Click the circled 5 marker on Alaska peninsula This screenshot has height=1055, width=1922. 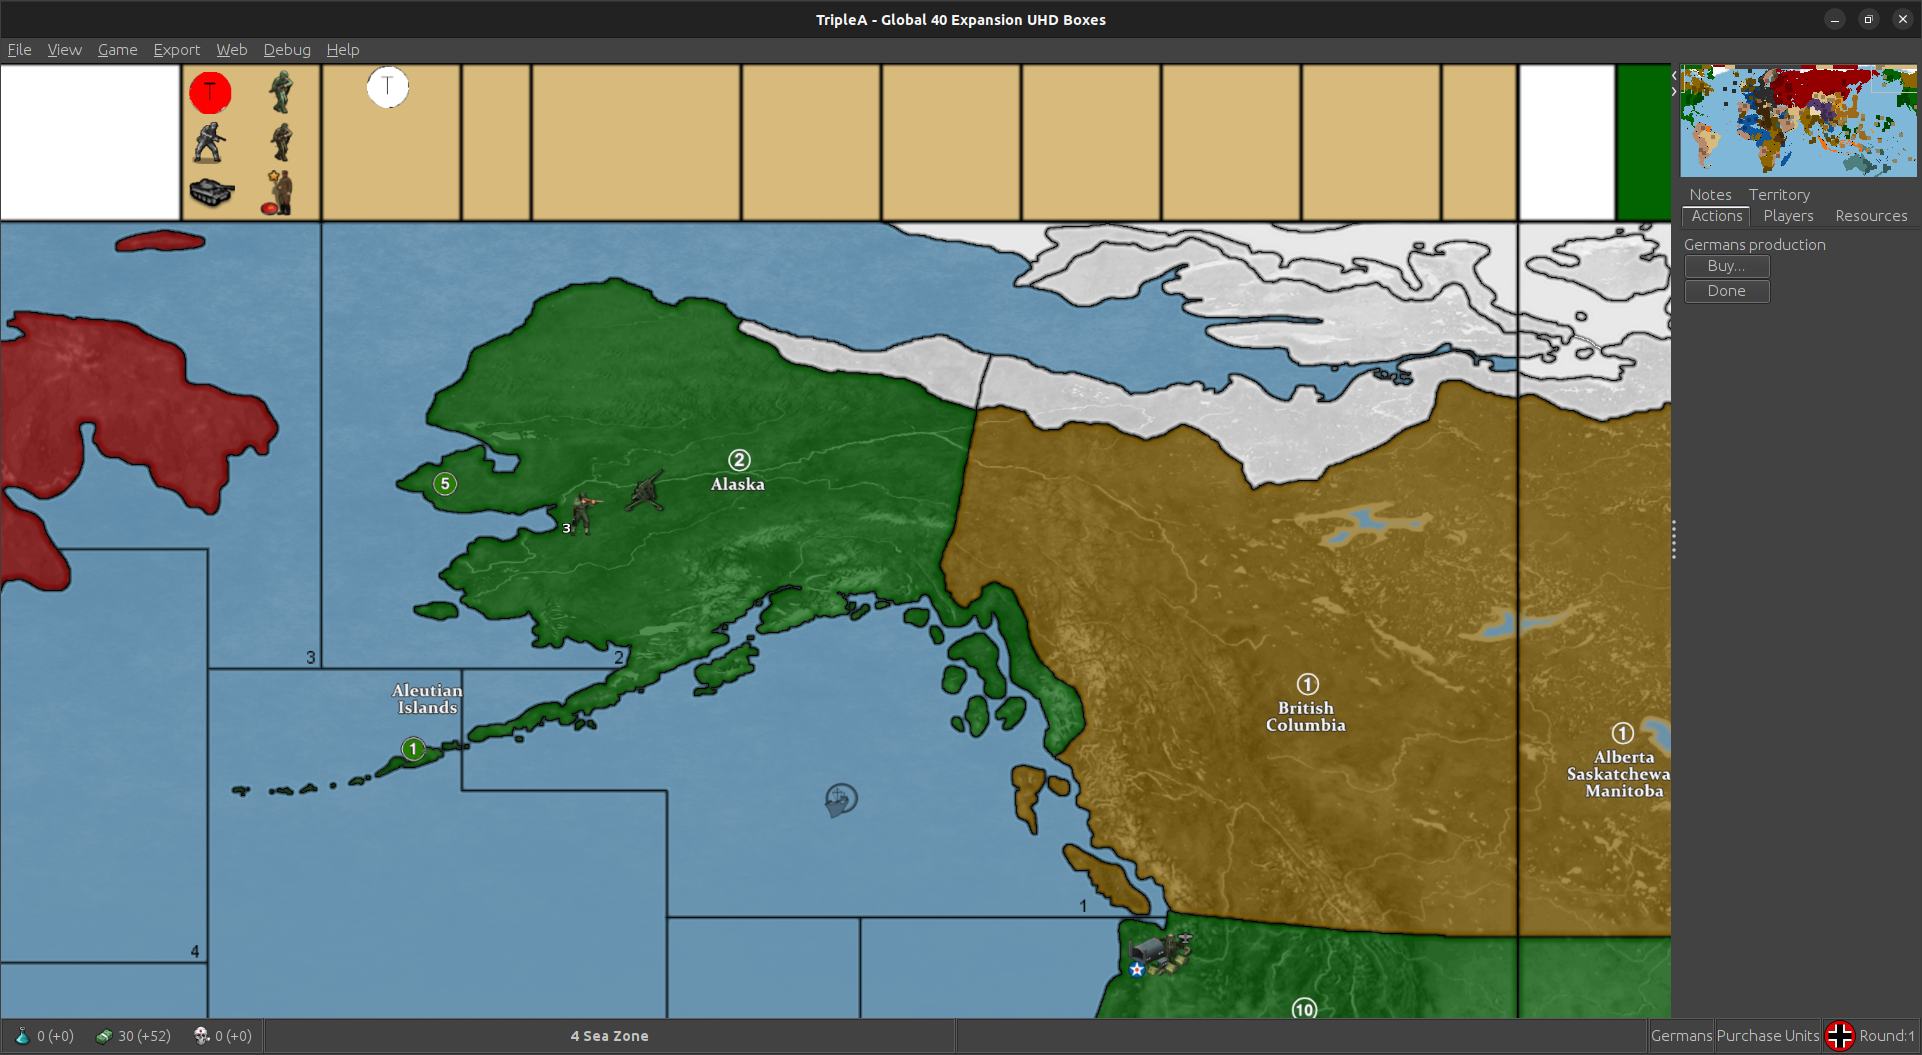point(445,484)
